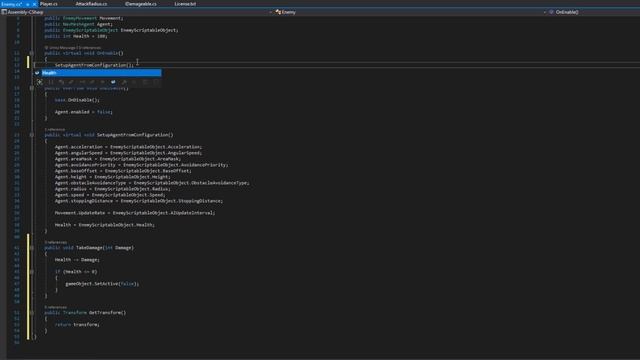The height and width of the screenshot is (360, 640).
Task: Click the Agent.stoppingDistance assignment line
Action: tap(139, 201)
